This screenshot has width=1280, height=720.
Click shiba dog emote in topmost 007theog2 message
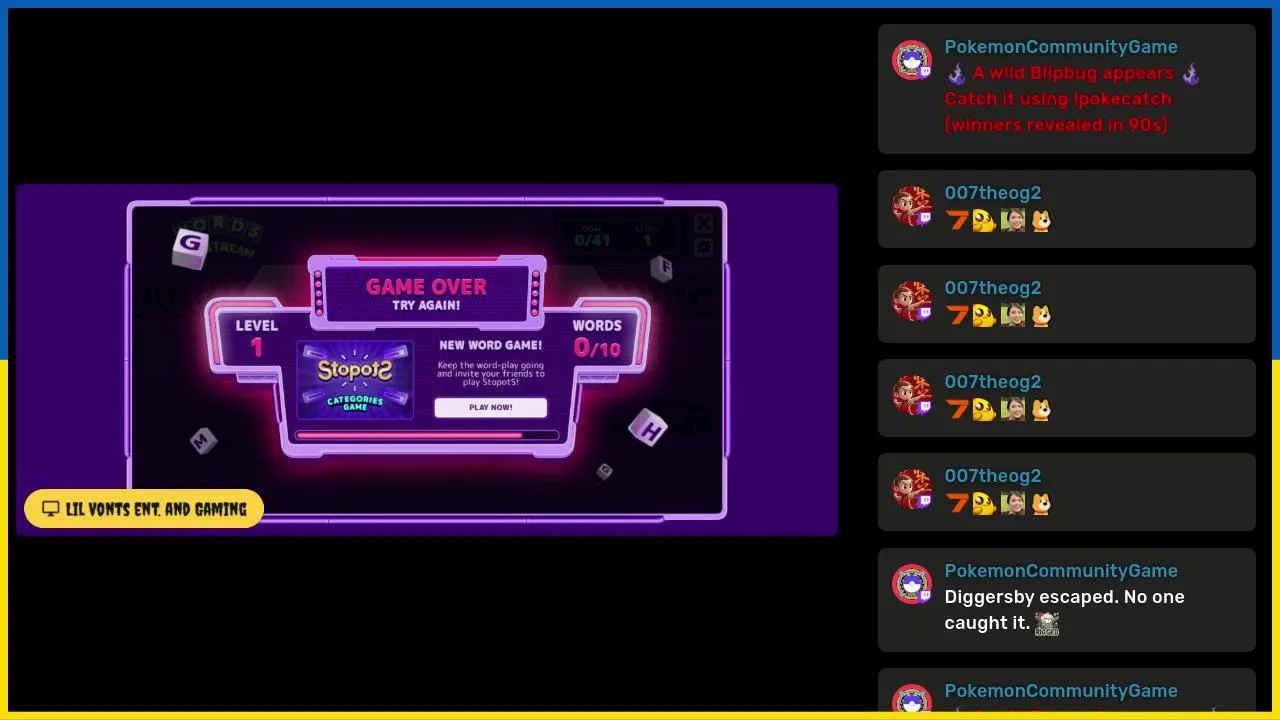[x=1041, y=220]
